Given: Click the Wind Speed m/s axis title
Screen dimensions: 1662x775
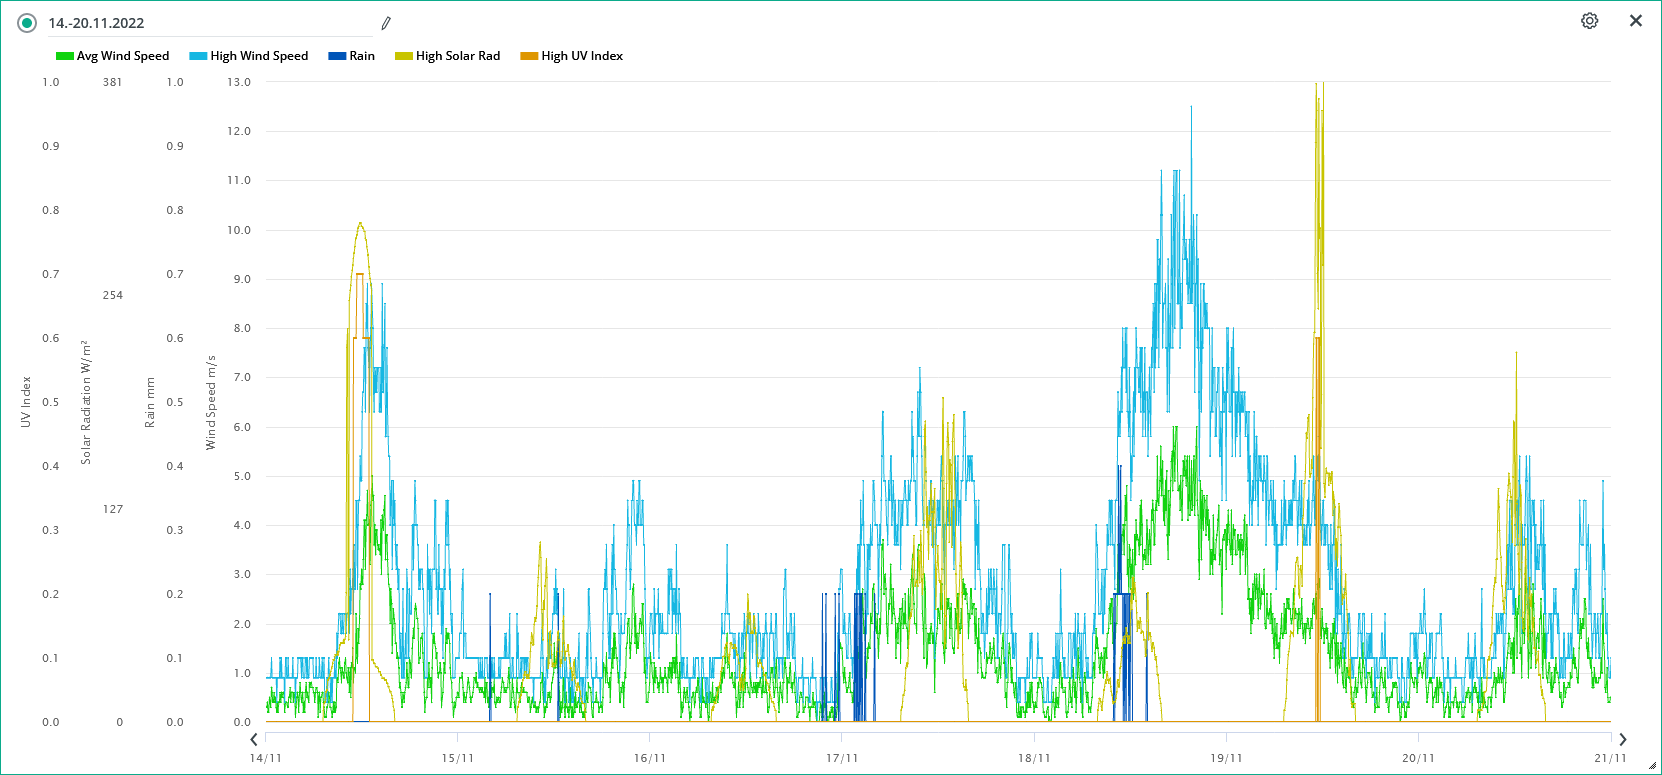Looking at the screenshot, I should [x=211, y=402].
